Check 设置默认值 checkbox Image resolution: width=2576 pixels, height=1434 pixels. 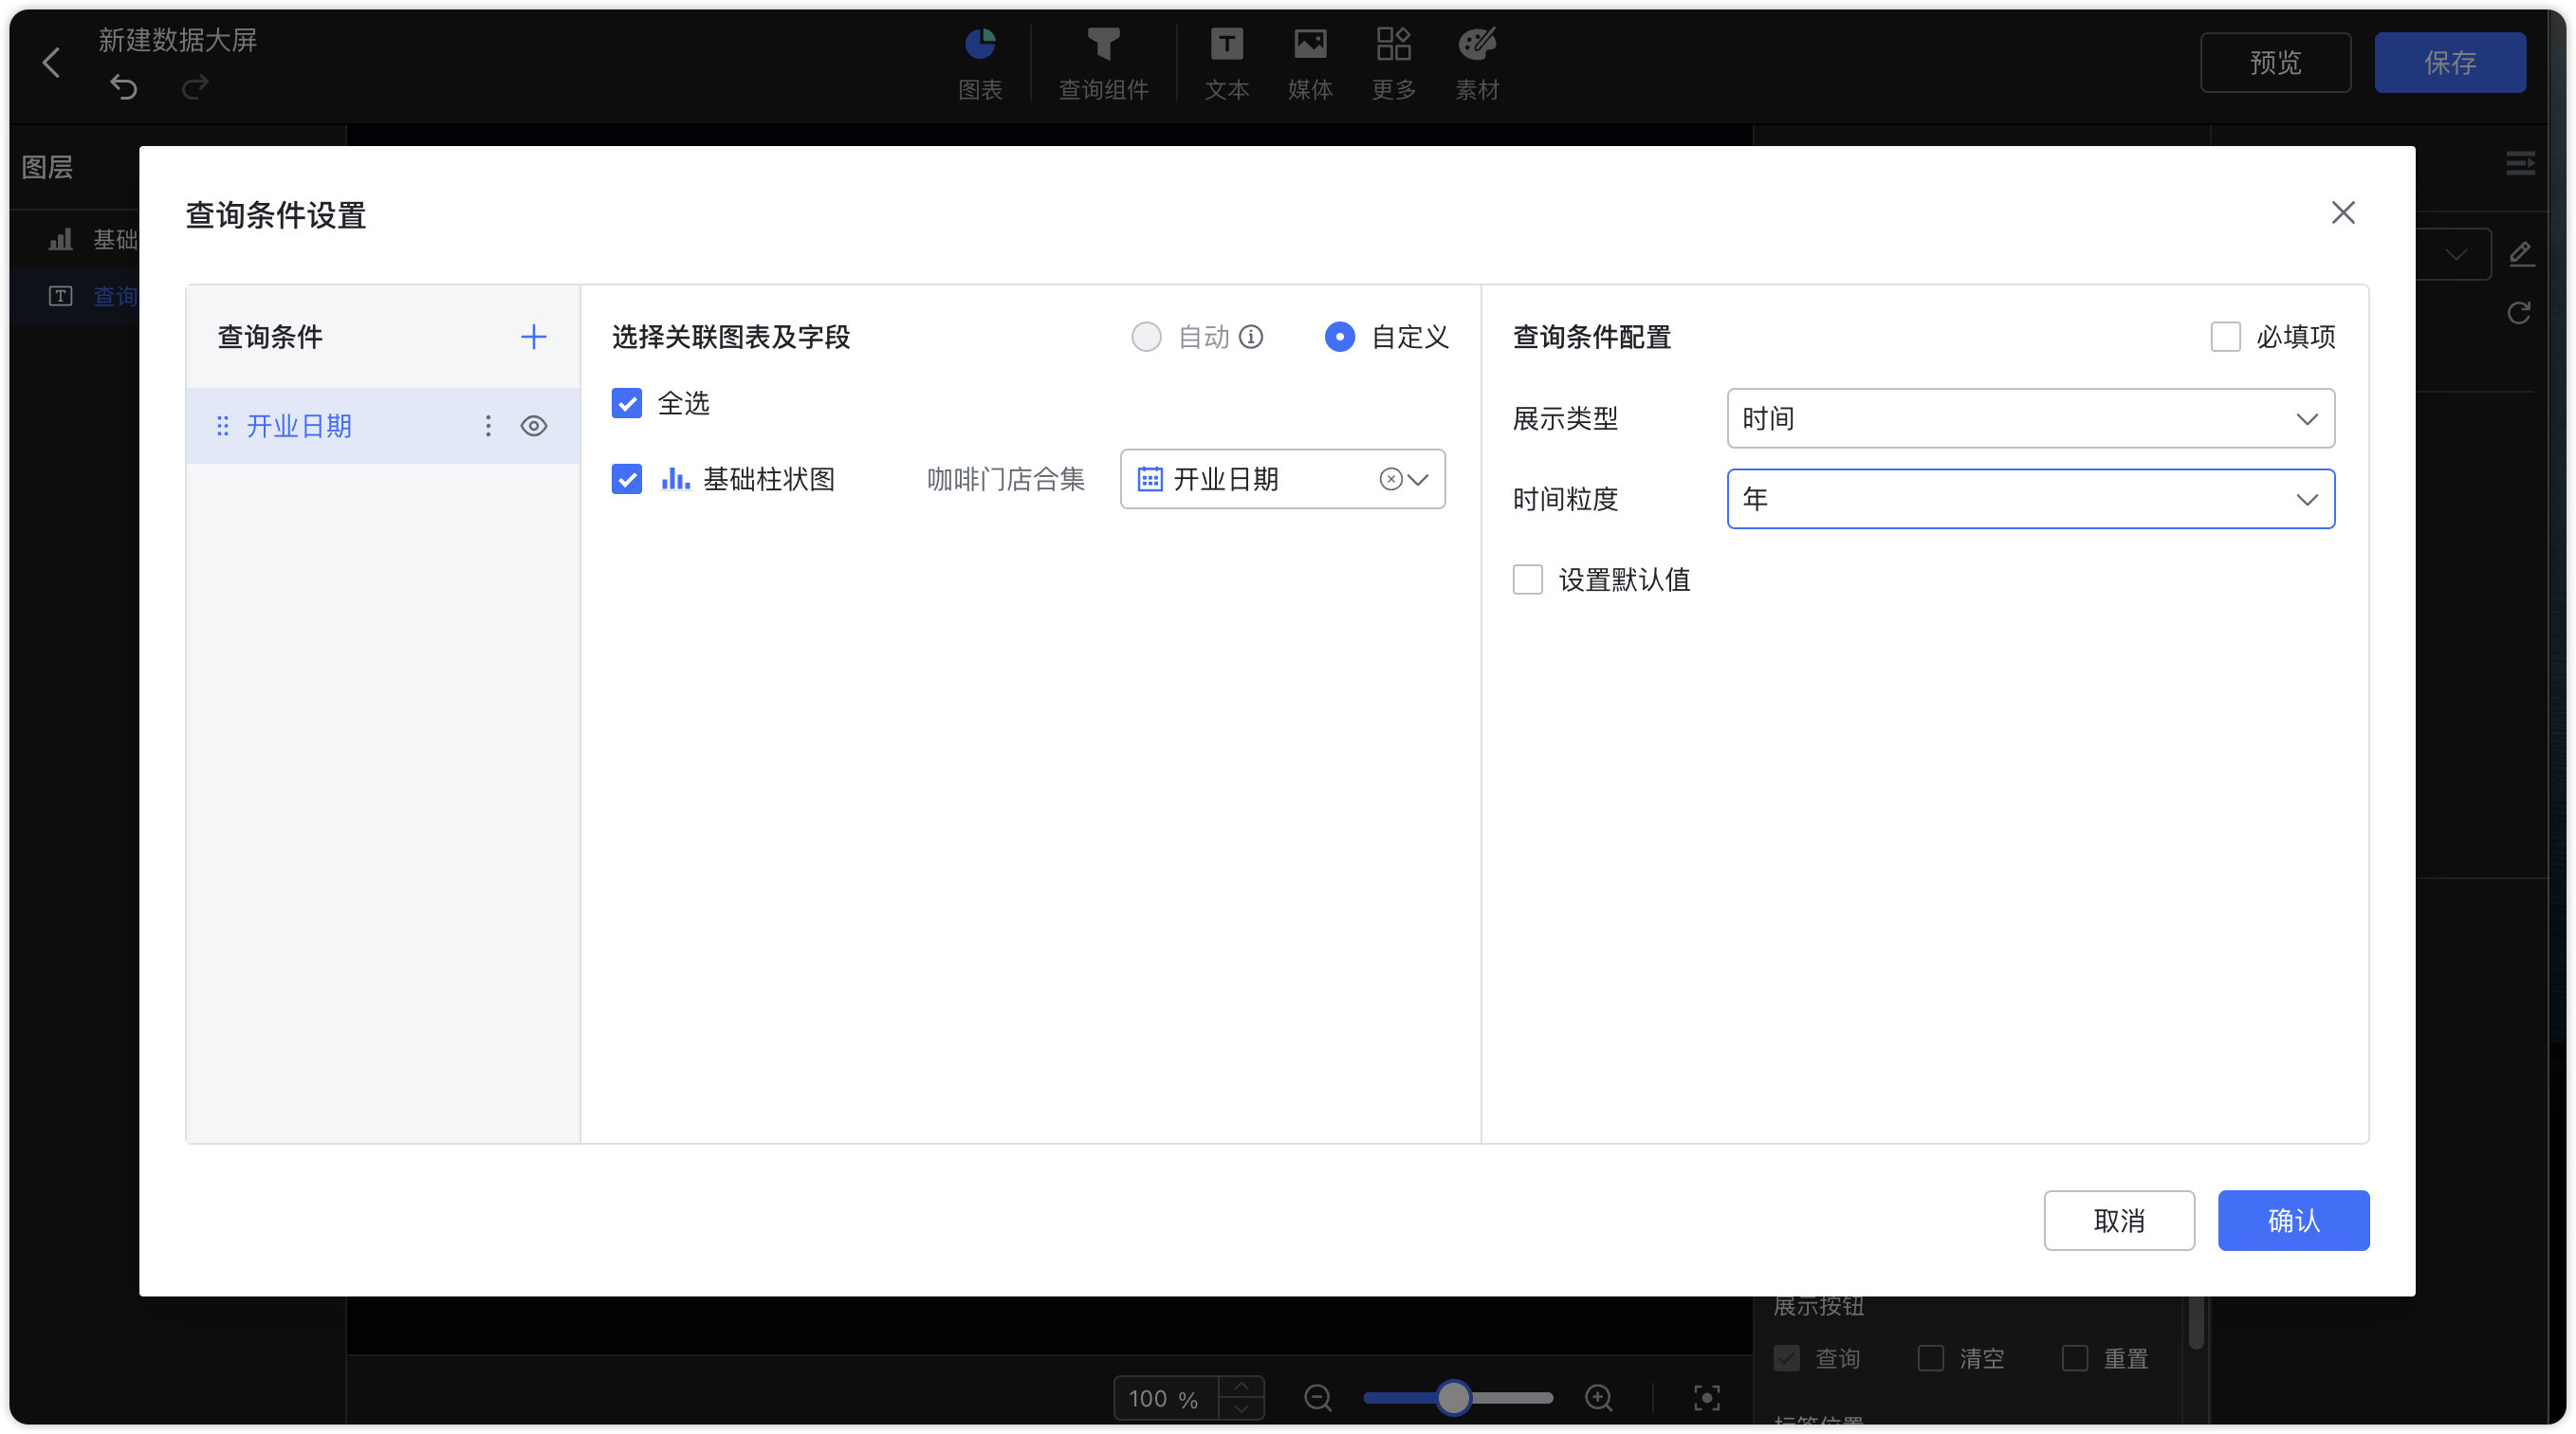(1525, 579)
